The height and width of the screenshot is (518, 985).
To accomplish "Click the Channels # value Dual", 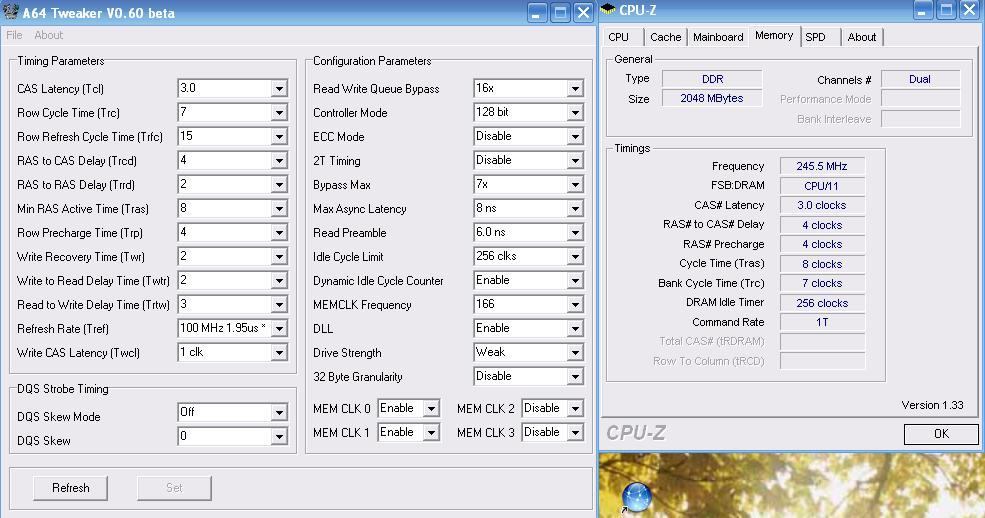I will pyautogui.click(x=920, y=79).
